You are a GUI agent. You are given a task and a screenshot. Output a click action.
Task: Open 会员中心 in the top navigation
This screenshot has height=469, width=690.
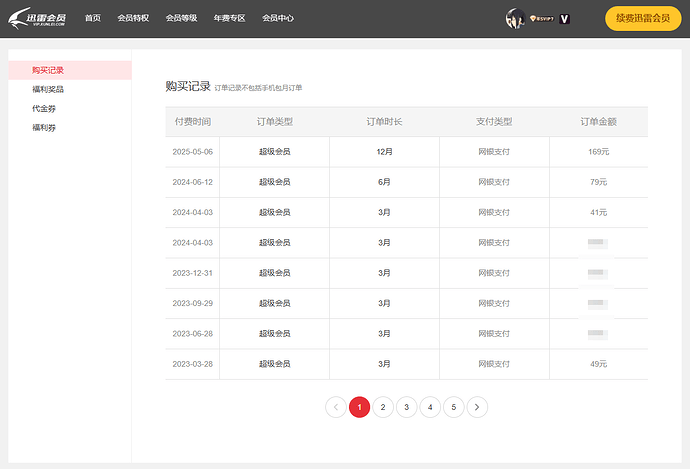click(278, 18)
